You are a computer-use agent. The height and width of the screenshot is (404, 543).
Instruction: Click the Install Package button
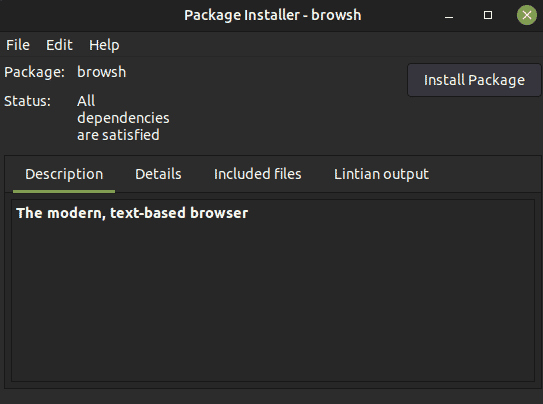[474, 80]
